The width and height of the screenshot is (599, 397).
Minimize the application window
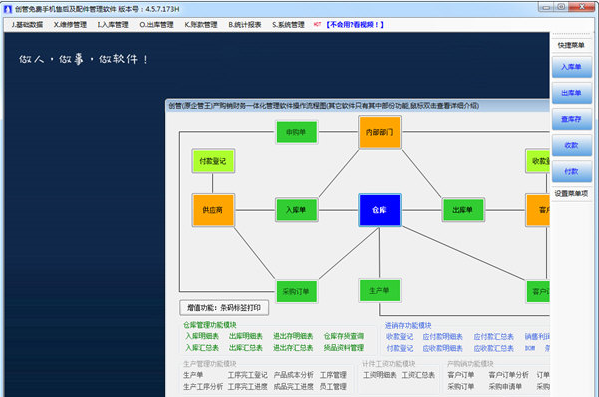coord(546,7)
